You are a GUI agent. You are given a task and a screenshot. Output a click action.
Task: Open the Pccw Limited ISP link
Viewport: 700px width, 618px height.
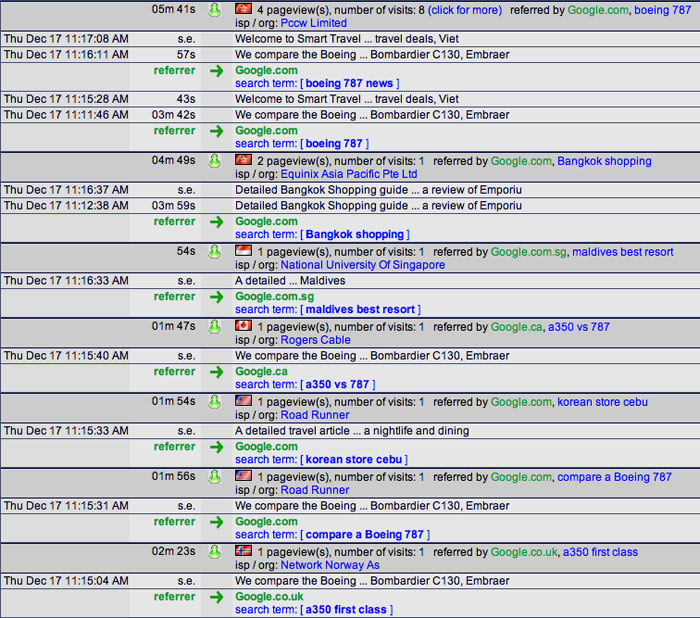[314, 23]
